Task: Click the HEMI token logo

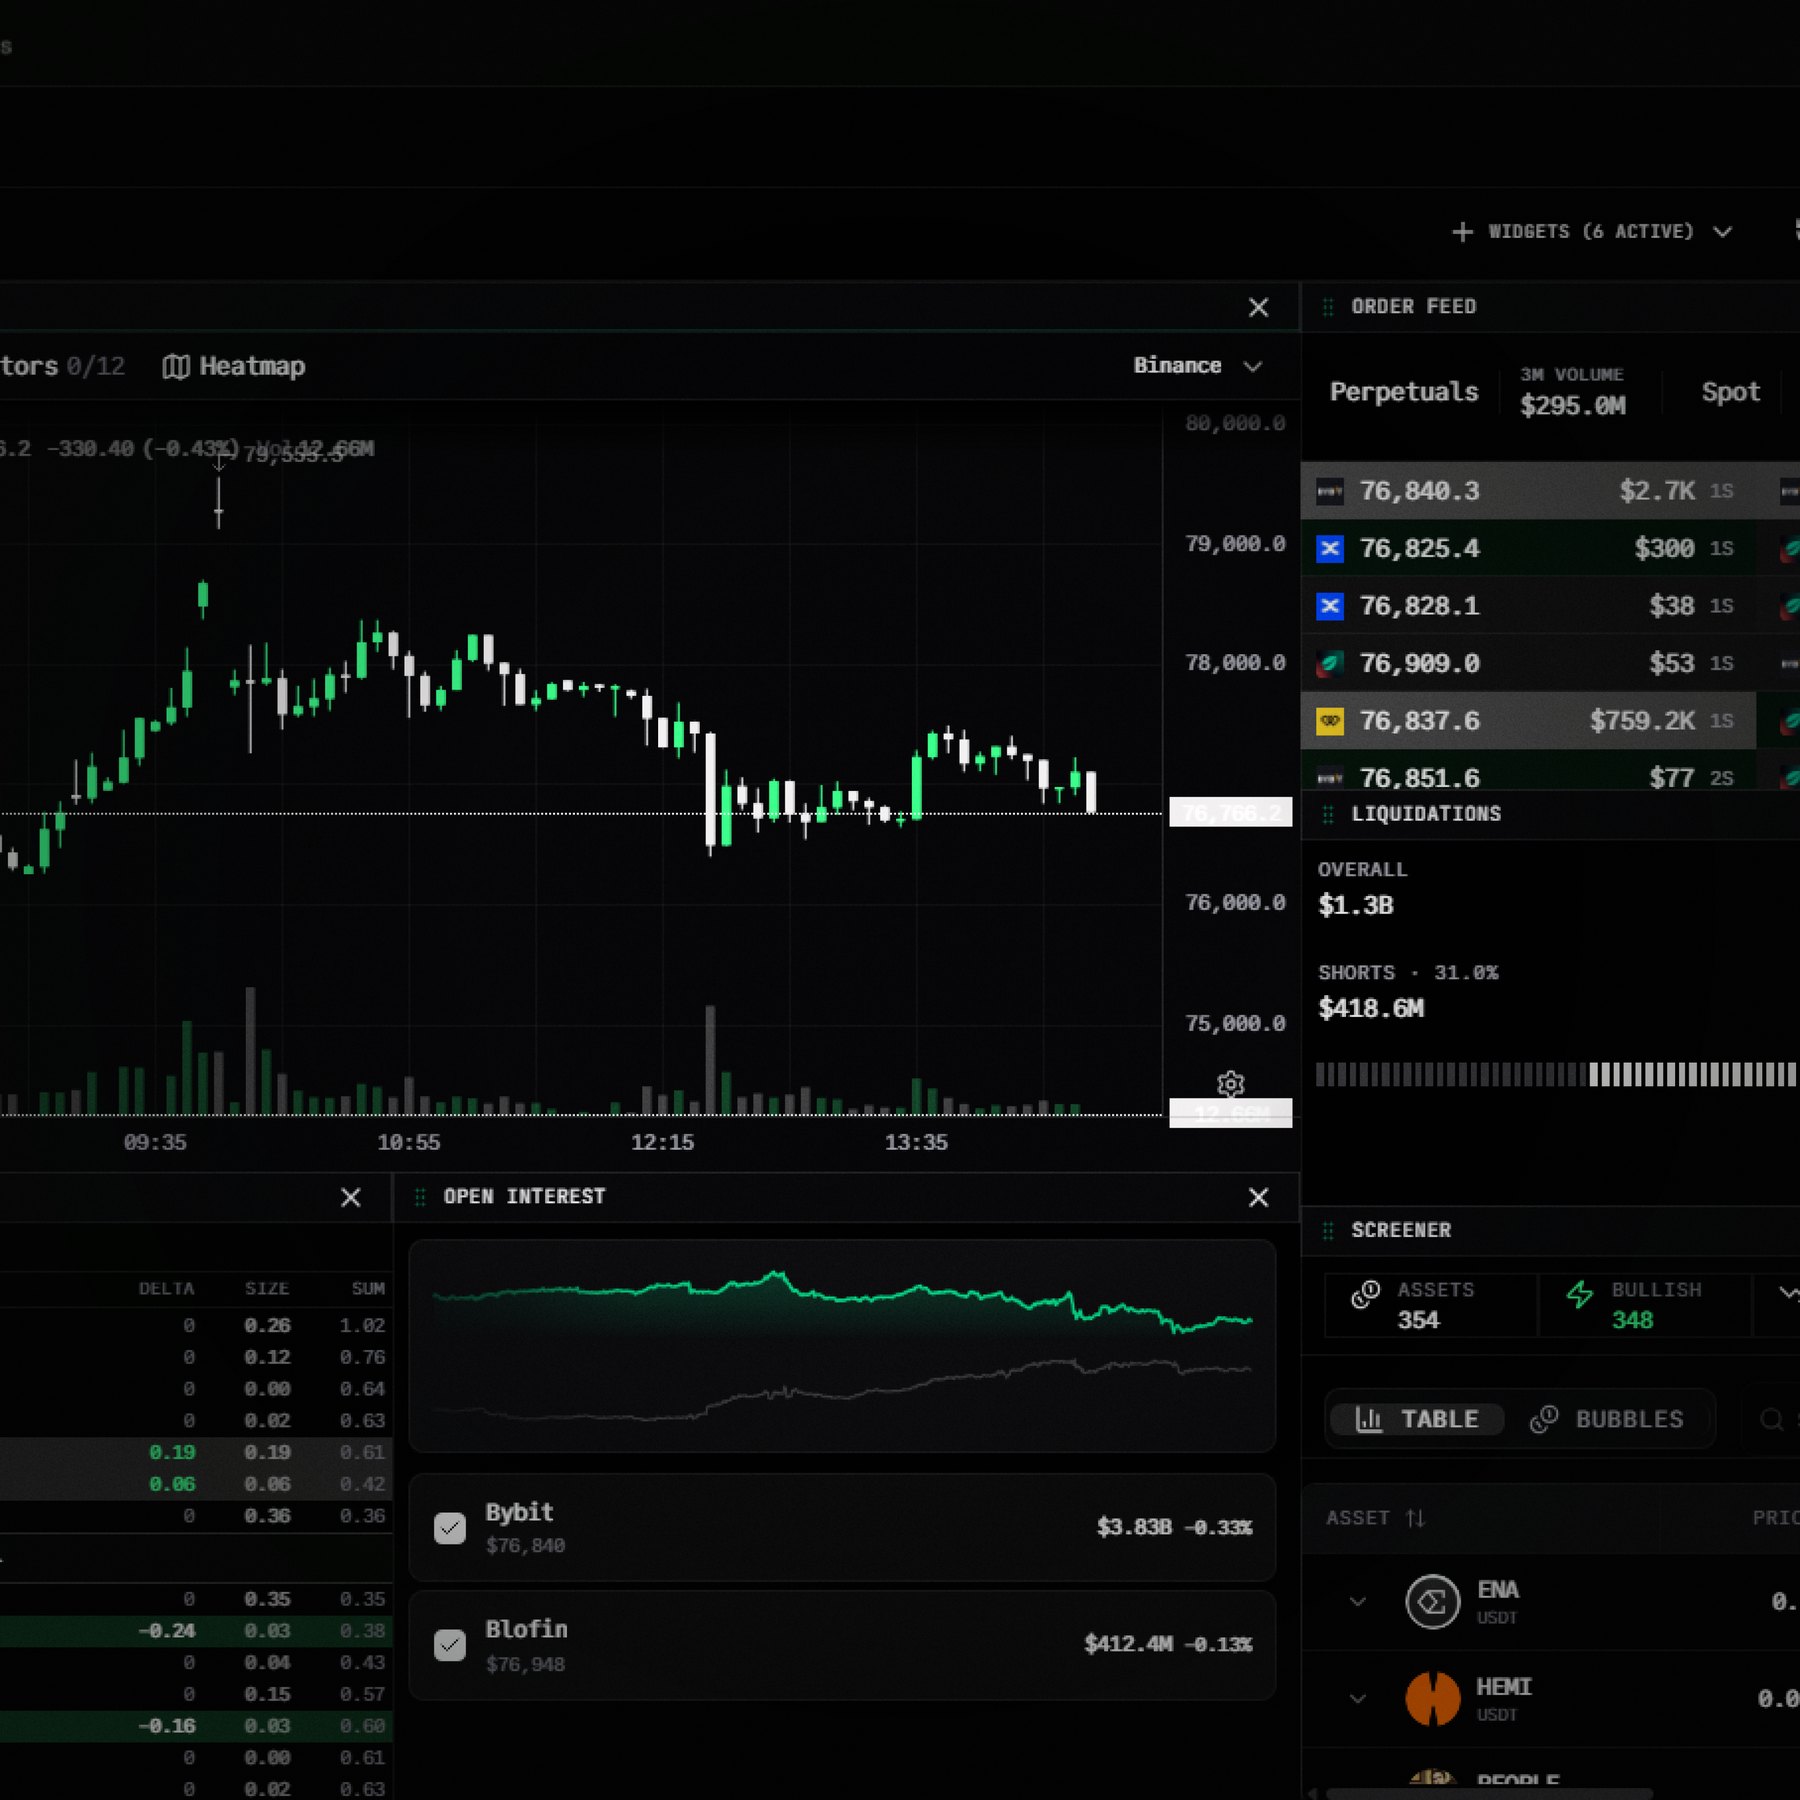Action: coord(1433,1699)
